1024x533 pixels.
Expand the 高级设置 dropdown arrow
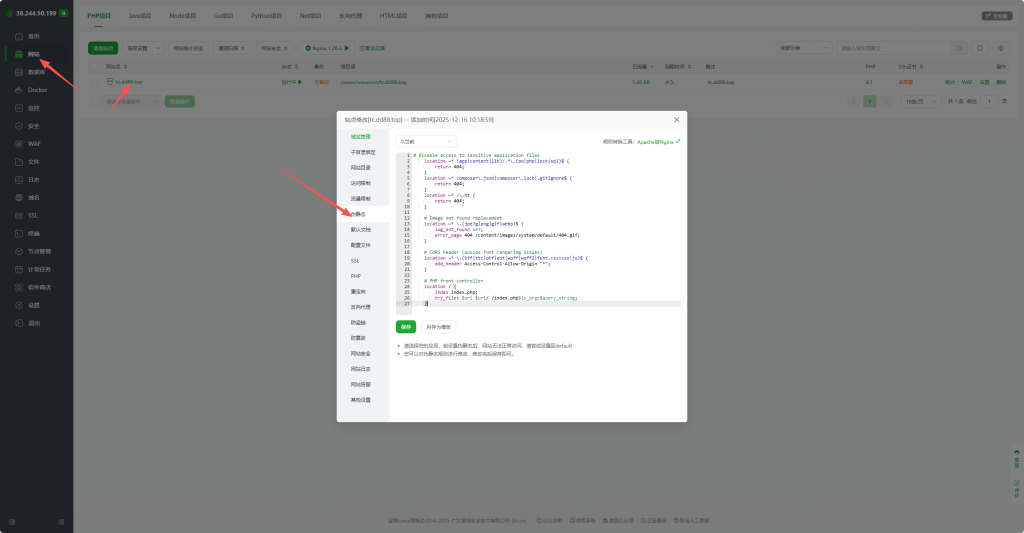click(157, 48)
